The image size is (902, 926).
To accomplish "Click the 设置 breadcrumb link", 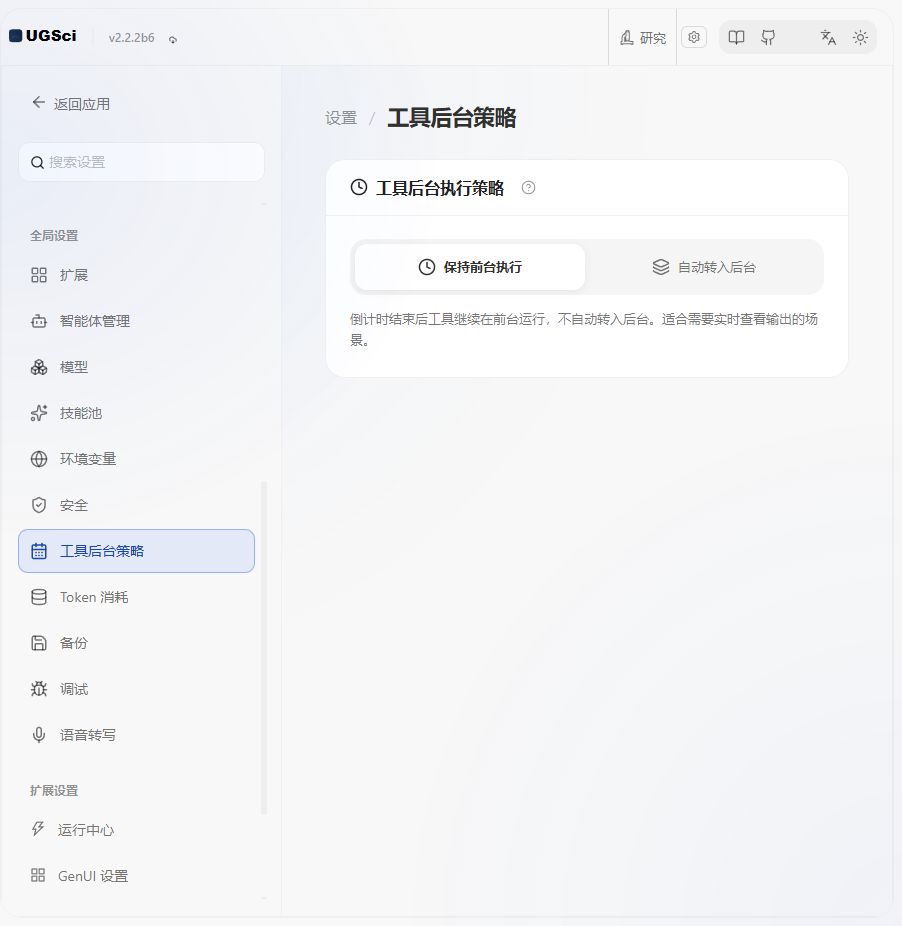I will click(x=341, y=118).
